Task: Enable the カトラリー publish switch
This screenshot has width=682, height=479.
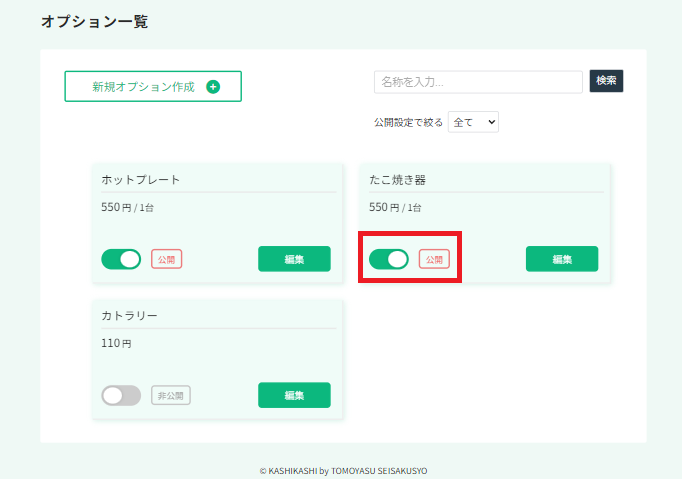Action: 121,395
